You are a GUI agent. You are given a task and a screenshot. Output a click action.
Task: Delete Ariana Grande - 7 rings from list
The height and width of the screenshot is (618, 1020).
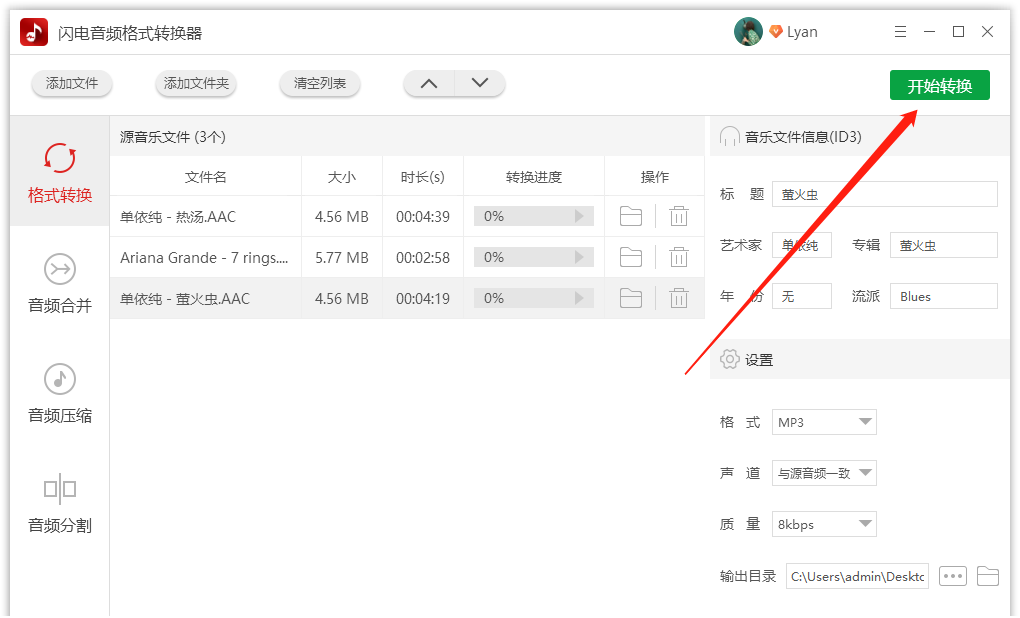(679, 257)
